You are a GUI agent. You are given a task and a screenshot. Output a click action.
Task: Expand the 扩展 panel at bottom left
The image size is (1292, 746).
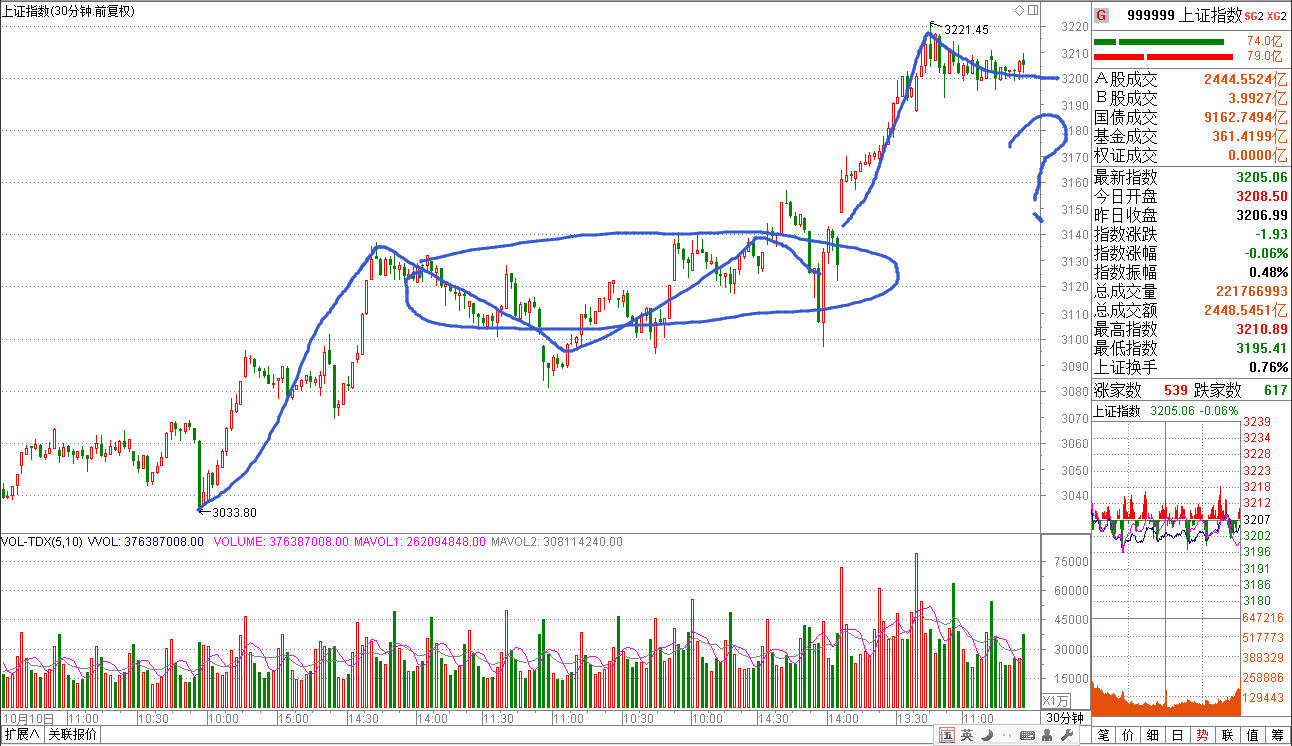21,735
